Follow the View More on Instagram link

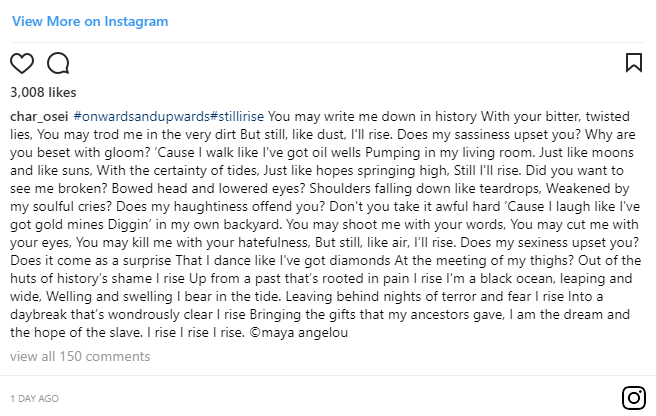pos(90,21)
